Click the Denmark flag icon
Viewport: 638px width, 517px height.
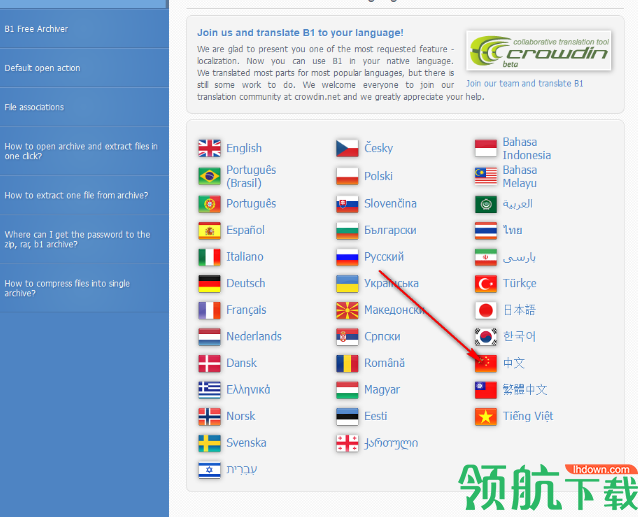209,363
